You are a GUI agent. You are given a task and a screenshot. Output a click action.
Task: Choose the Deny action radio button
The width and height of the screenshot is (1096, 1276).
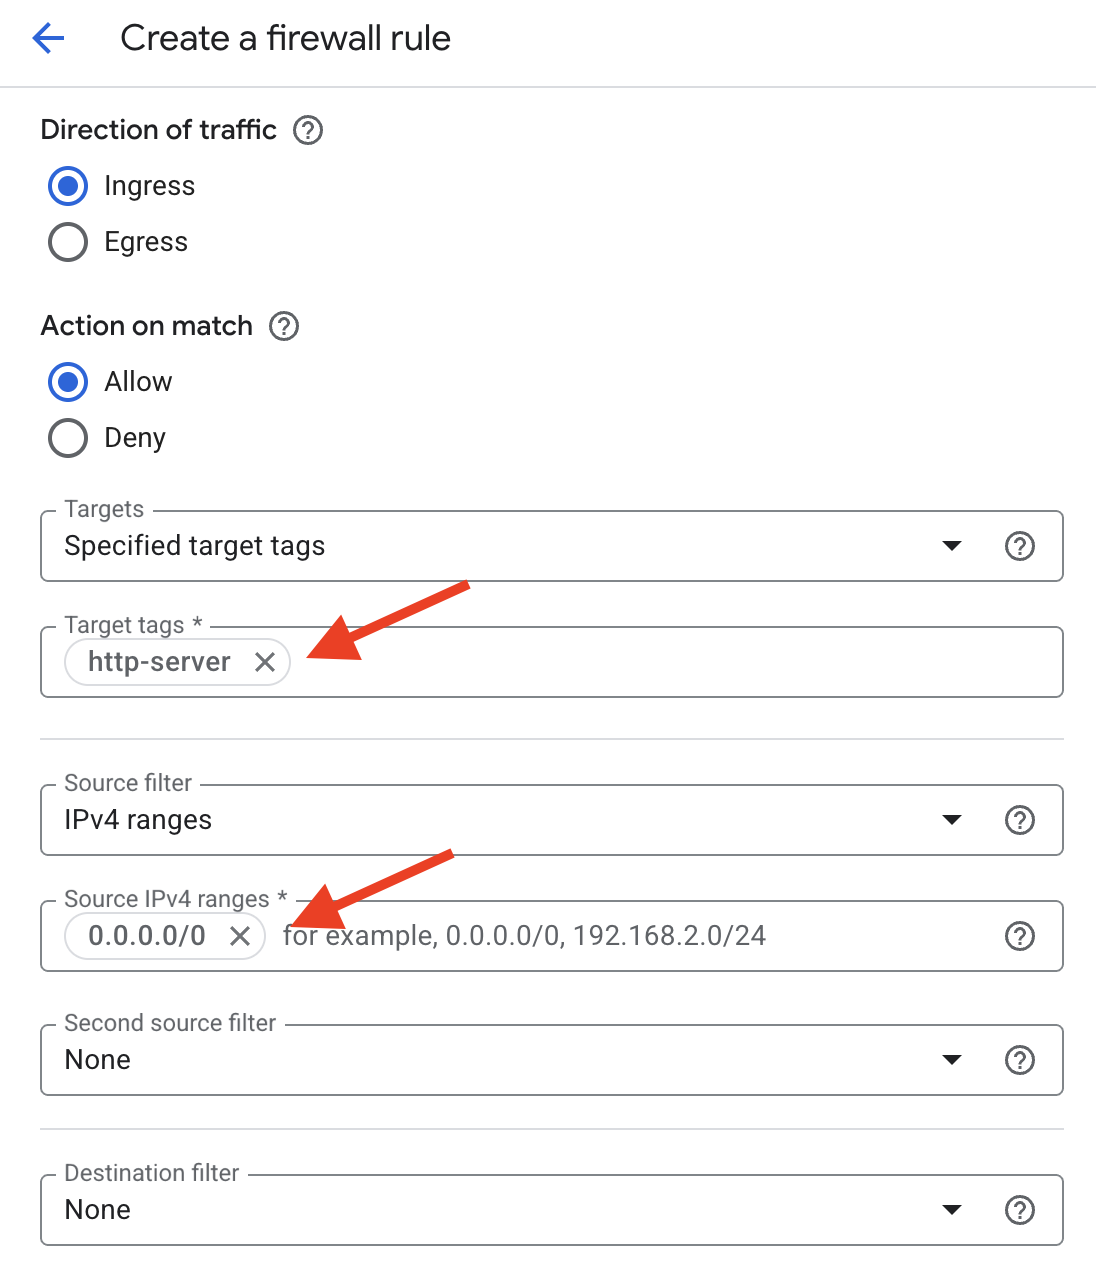tap(68, 438)
